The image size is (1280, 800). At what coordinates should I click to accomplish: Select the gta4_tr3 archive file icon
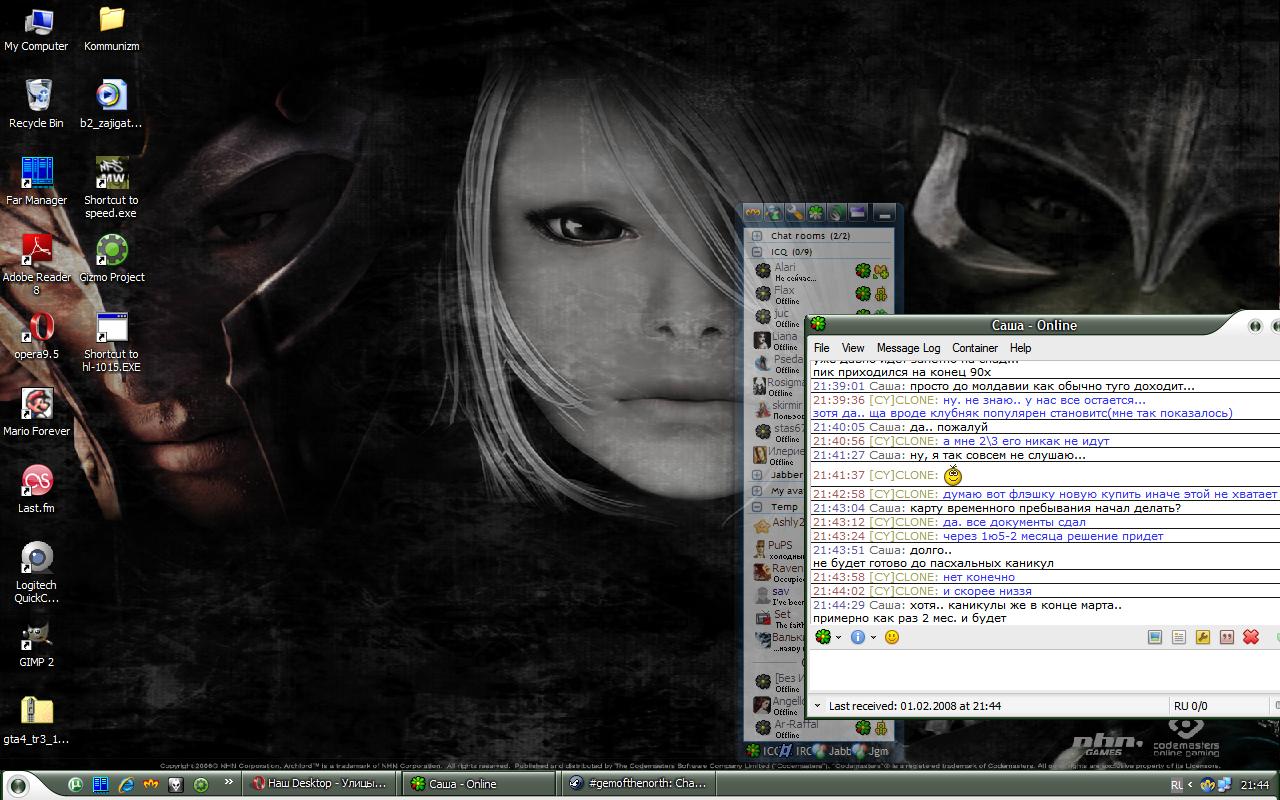coord(36,722)
